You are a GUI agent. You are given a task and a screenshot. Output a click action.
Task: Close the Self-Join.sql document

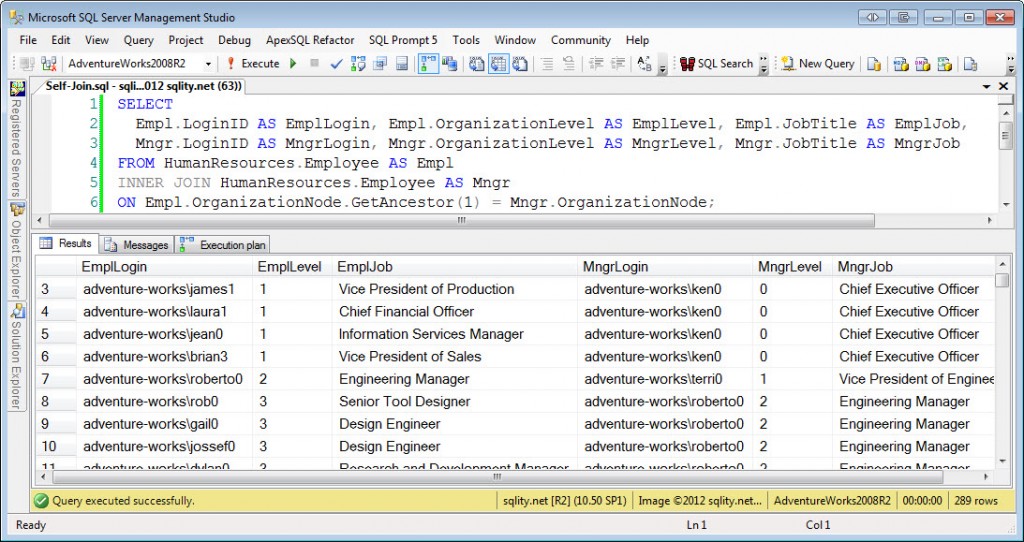[x=1004, y=86]
